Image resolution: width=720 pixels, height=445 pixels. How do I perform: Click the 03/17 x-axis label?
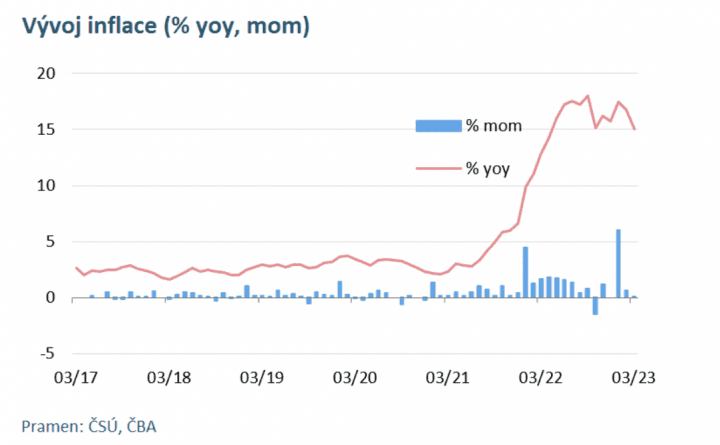[x=76, y=377]
